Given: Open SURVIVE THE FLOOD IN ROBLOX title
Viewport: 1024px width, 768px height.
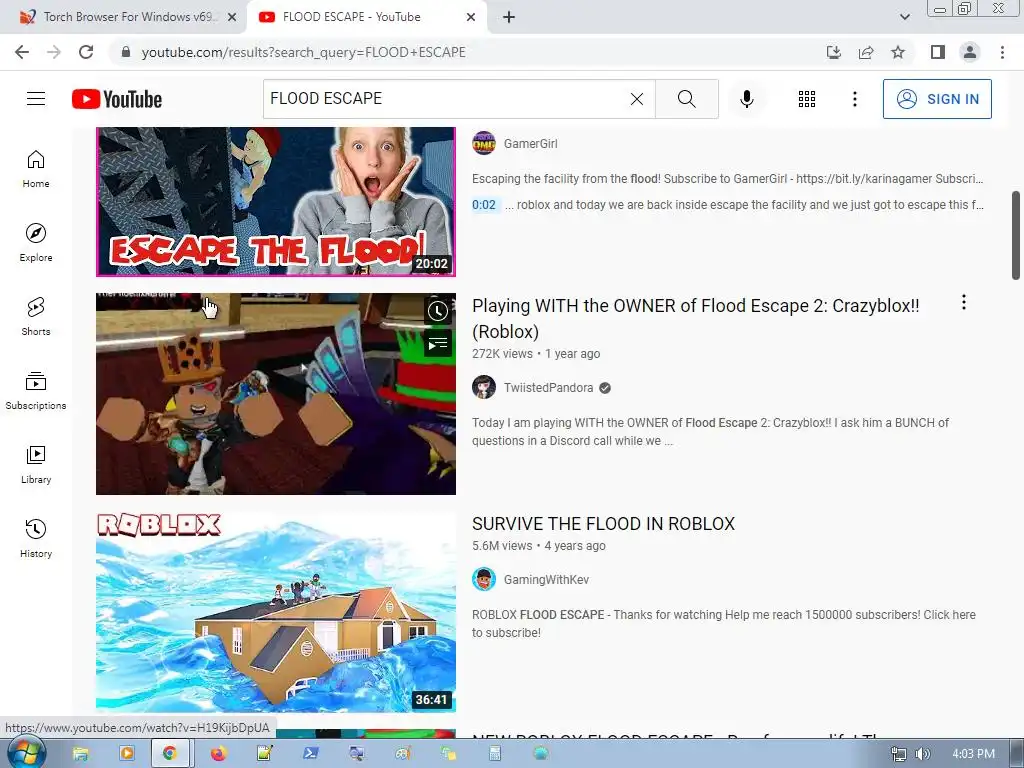Looking at the screenshot, I should tap(603, 524).
